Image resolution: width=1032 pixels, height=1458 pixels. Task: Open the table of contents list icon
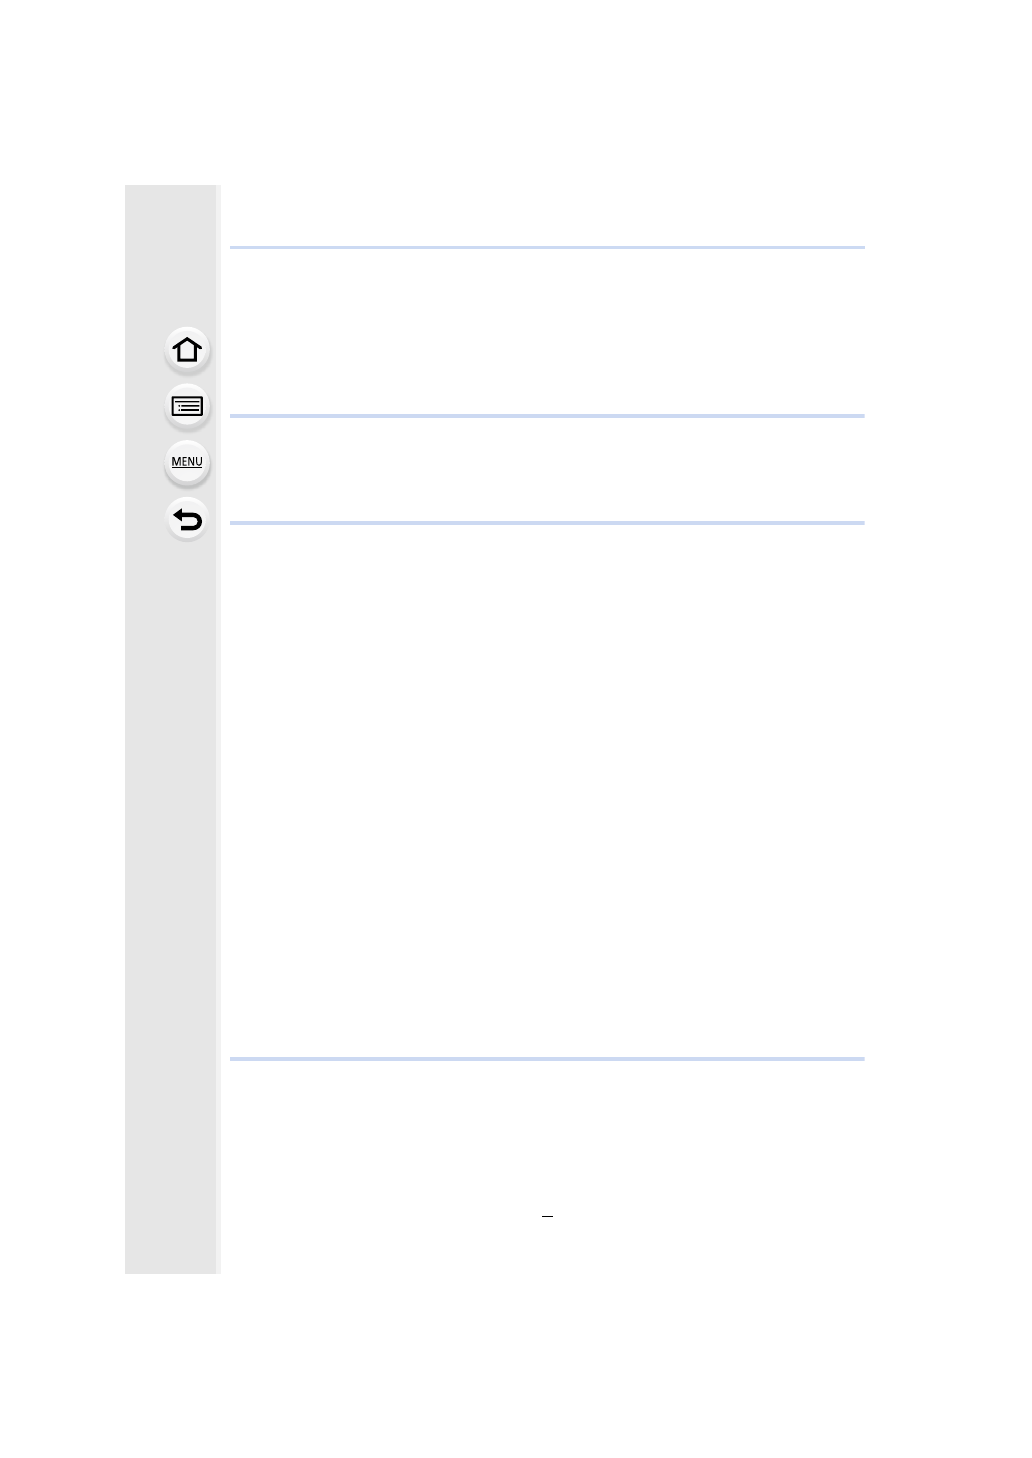tap(187, 407)
